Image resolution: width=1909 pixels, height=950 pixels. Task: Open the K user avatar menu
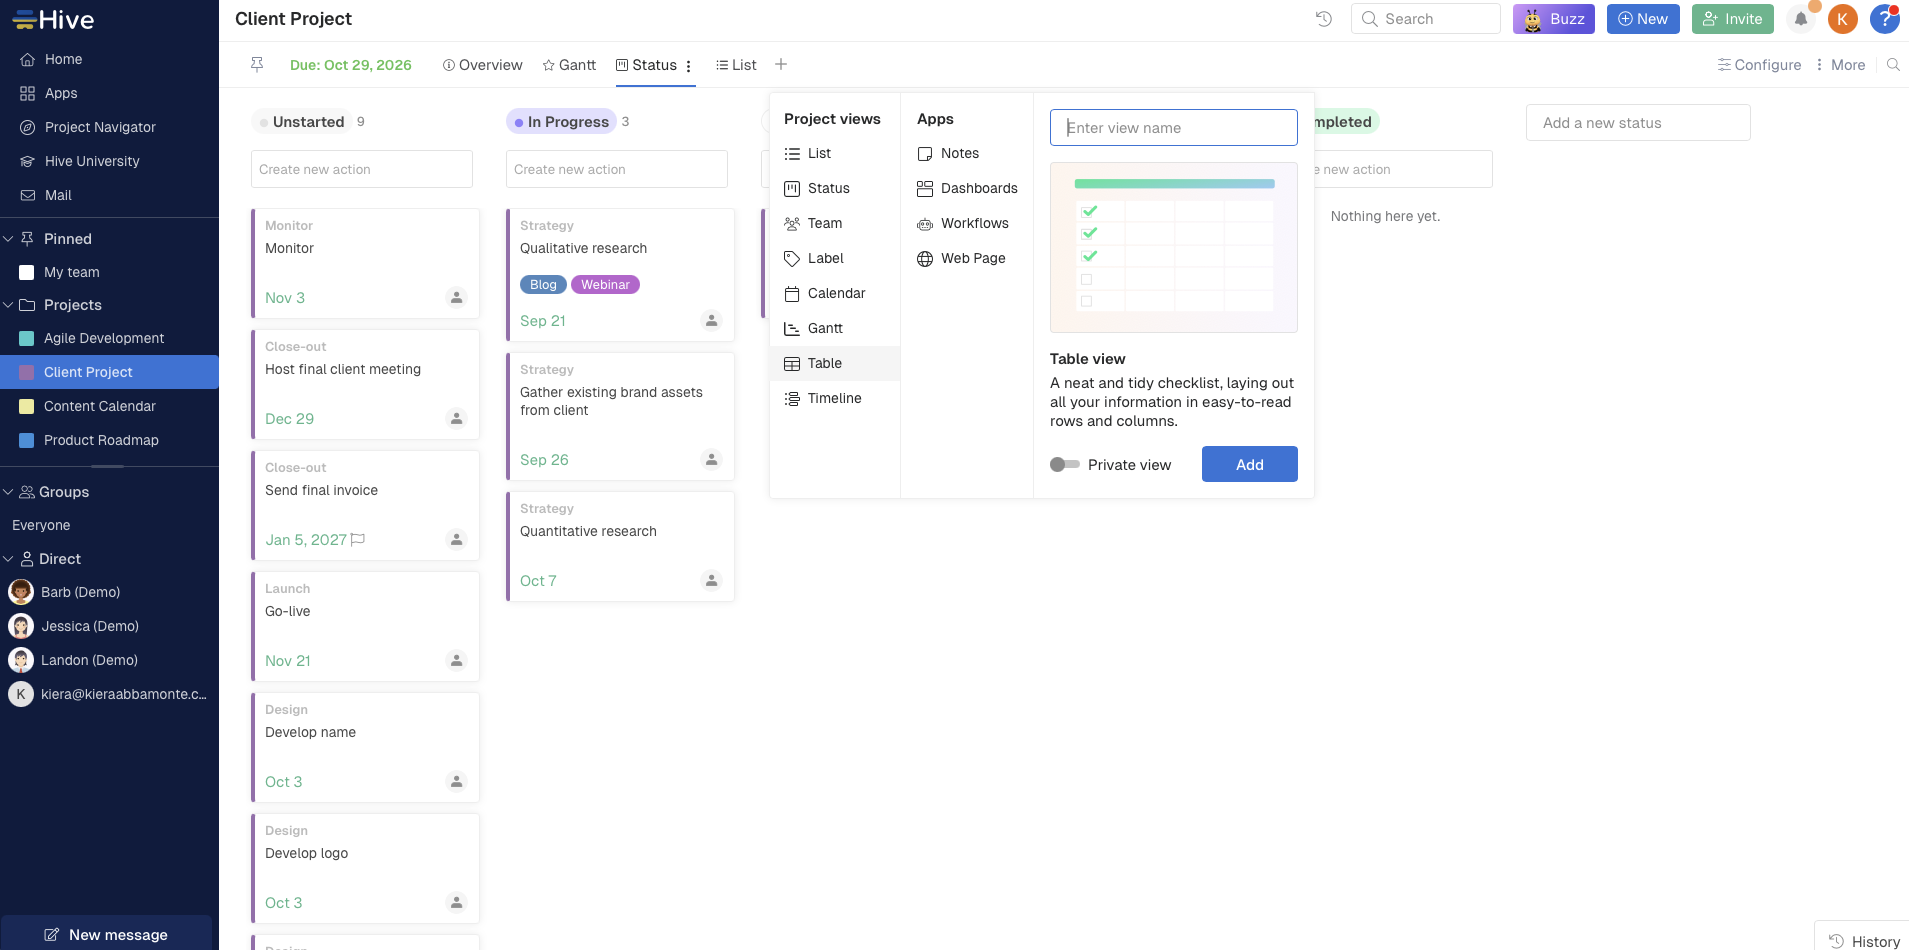(1843, 19)
